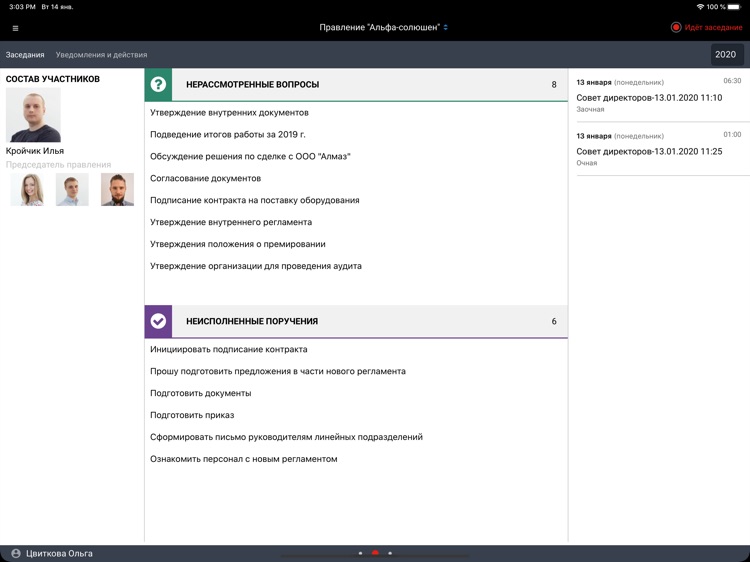Image resolution: width=750 pixels, height=562 pixels.
Task: Tap the Wi-Fi status icon
Action: click(x=700, y=7)
